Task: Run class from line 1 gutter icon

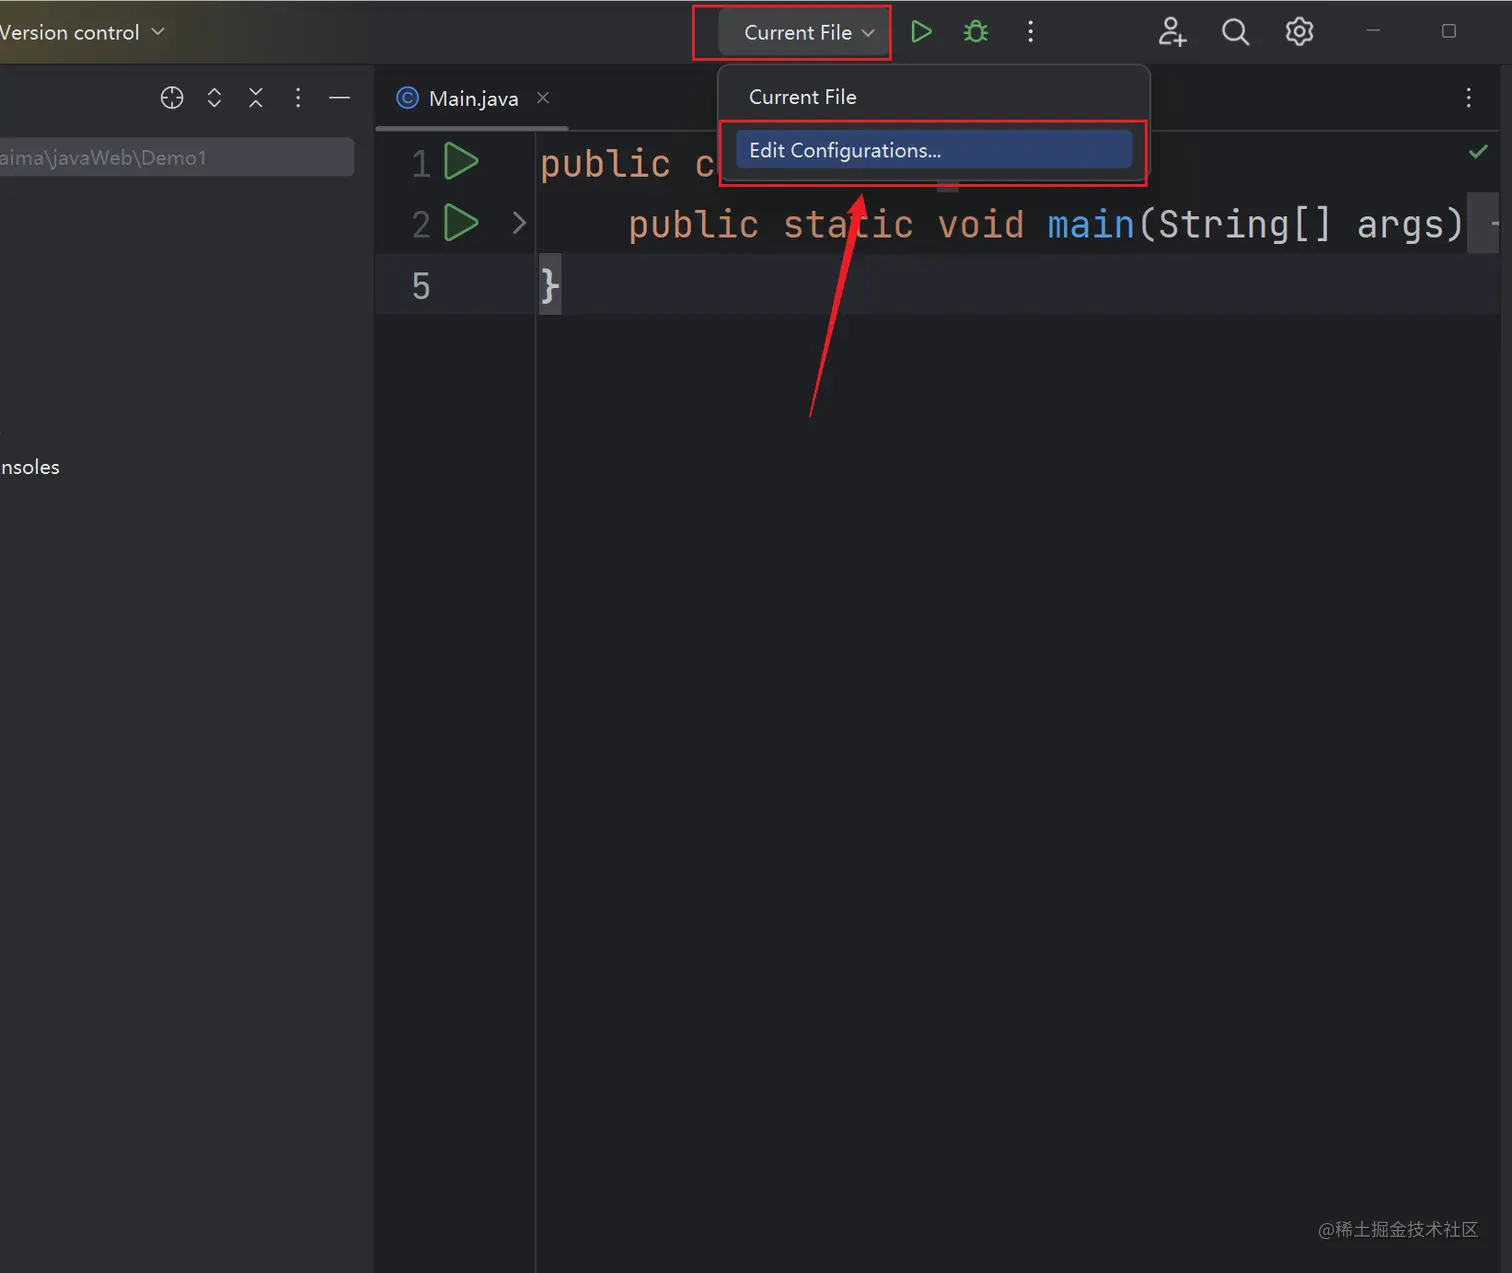Action: point(461,162)
